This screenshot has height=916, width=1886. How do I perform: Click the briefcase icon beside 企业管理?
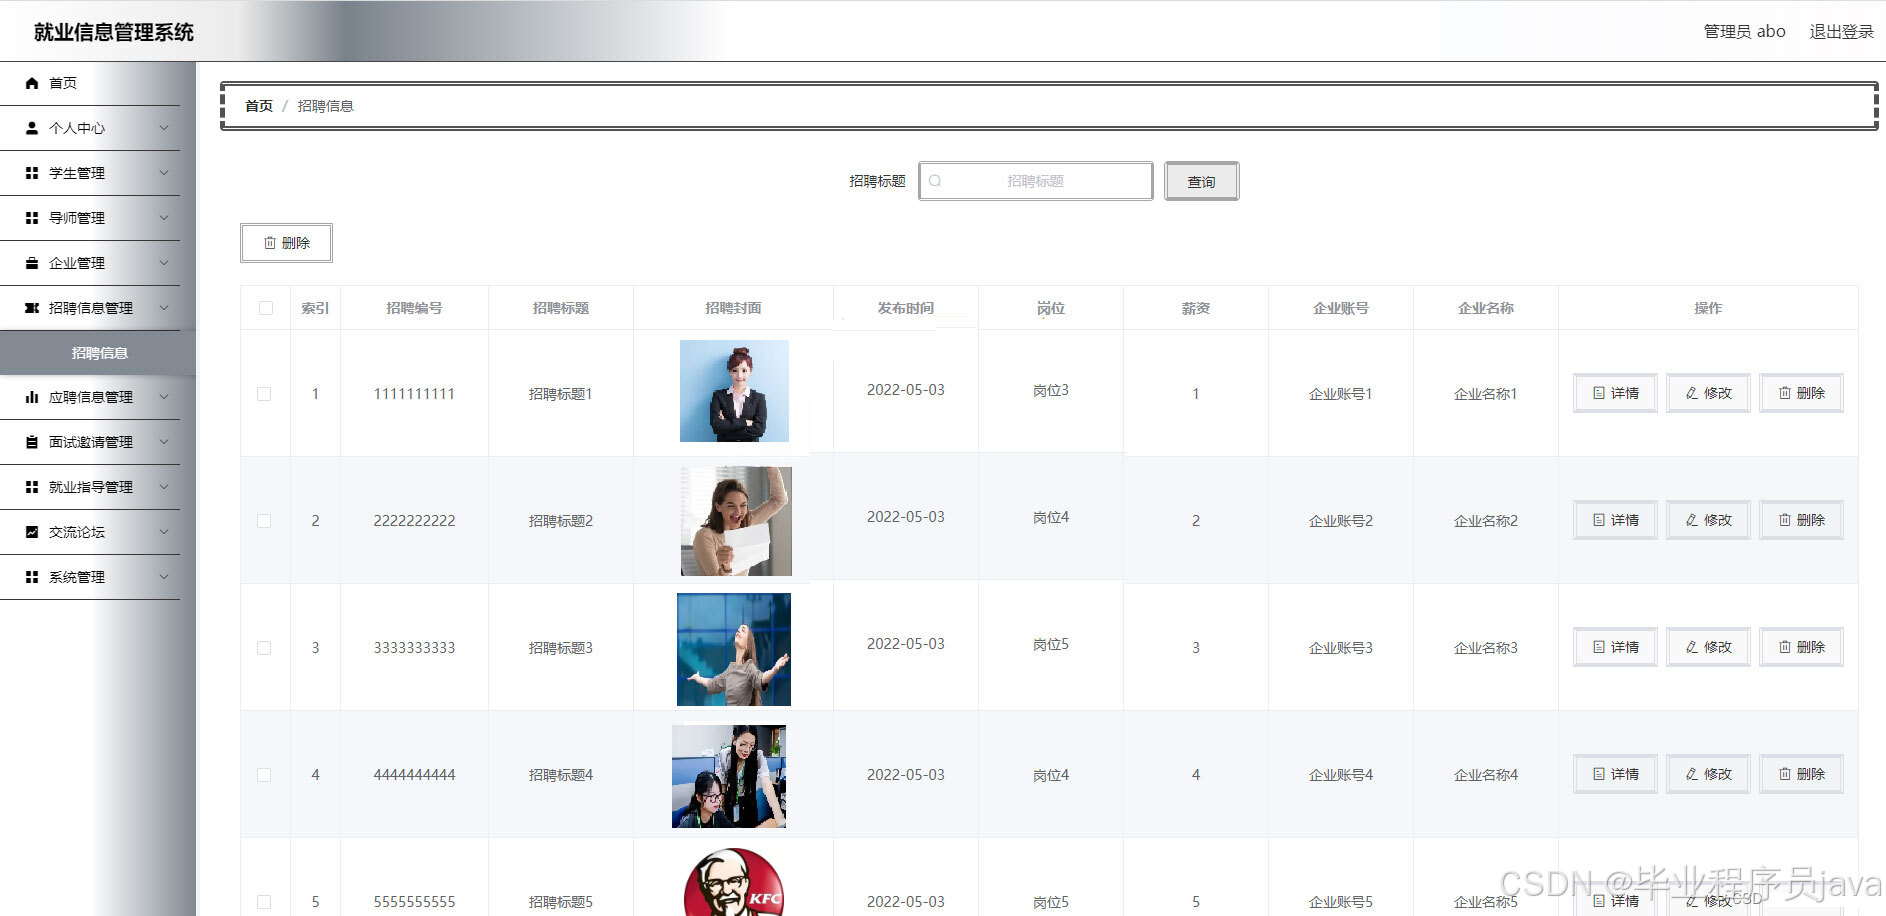click(x=32, y=263)
